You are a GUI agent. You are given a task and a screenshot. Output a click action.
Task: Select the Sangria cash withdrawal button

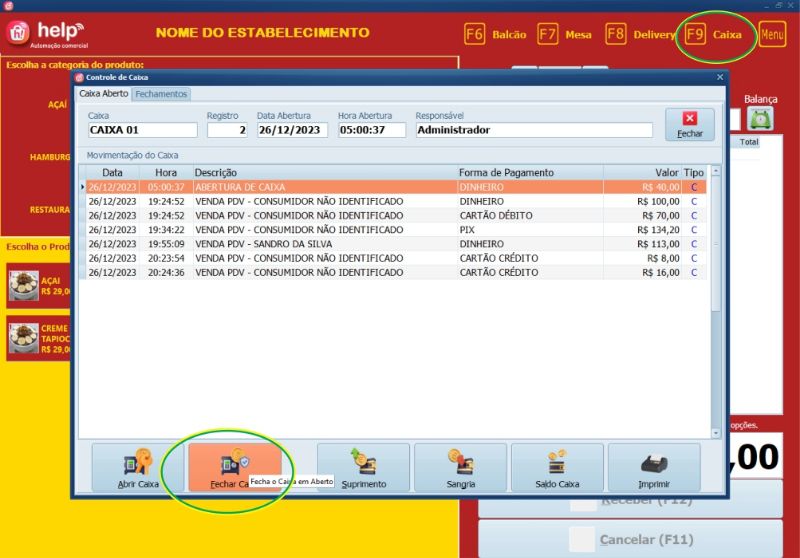coord(460,468)
